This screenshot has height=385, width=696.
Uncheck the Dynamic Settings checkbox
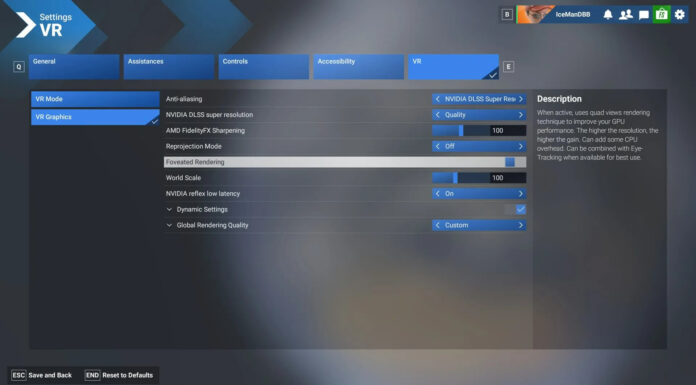point(521,209)
